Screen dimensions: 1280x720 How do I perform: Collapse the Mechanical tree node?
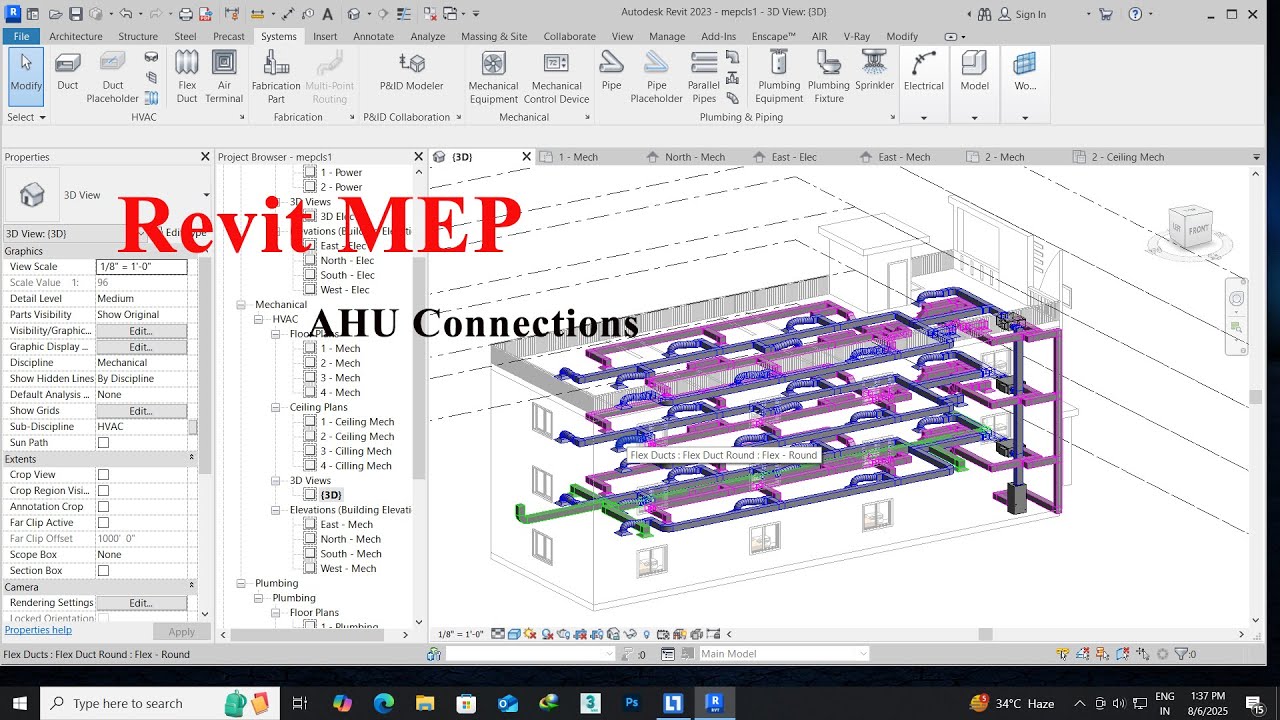[x=241, y=305]
